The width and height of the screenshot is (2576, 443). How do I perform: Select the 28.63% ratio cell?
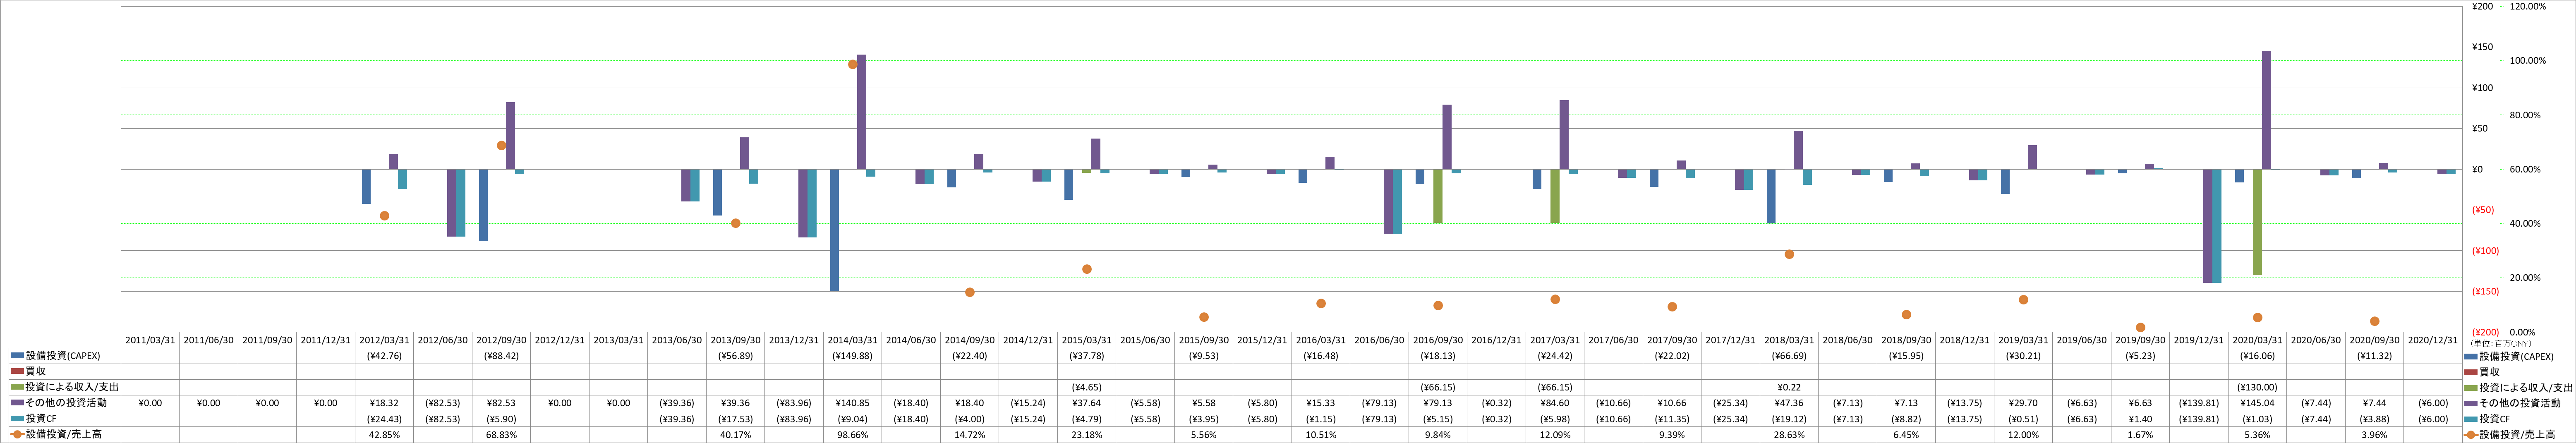[x=1789, y=435]
